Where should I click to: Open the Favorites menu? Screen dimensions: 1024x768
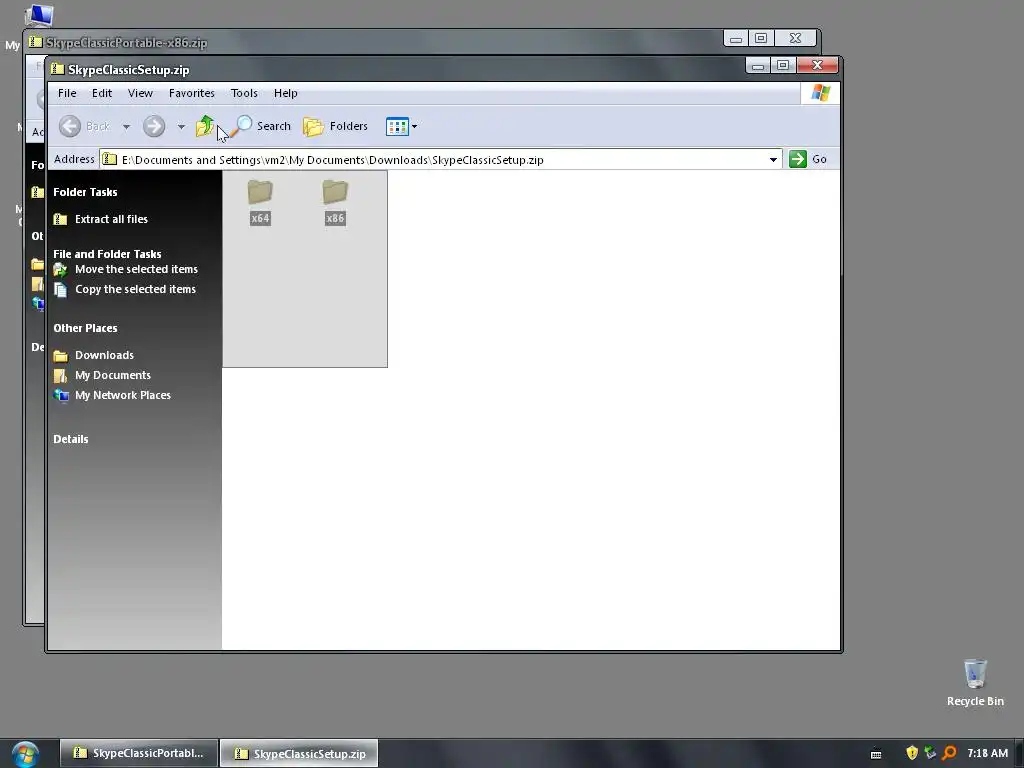pyautogui.click(x=191, y=93)
